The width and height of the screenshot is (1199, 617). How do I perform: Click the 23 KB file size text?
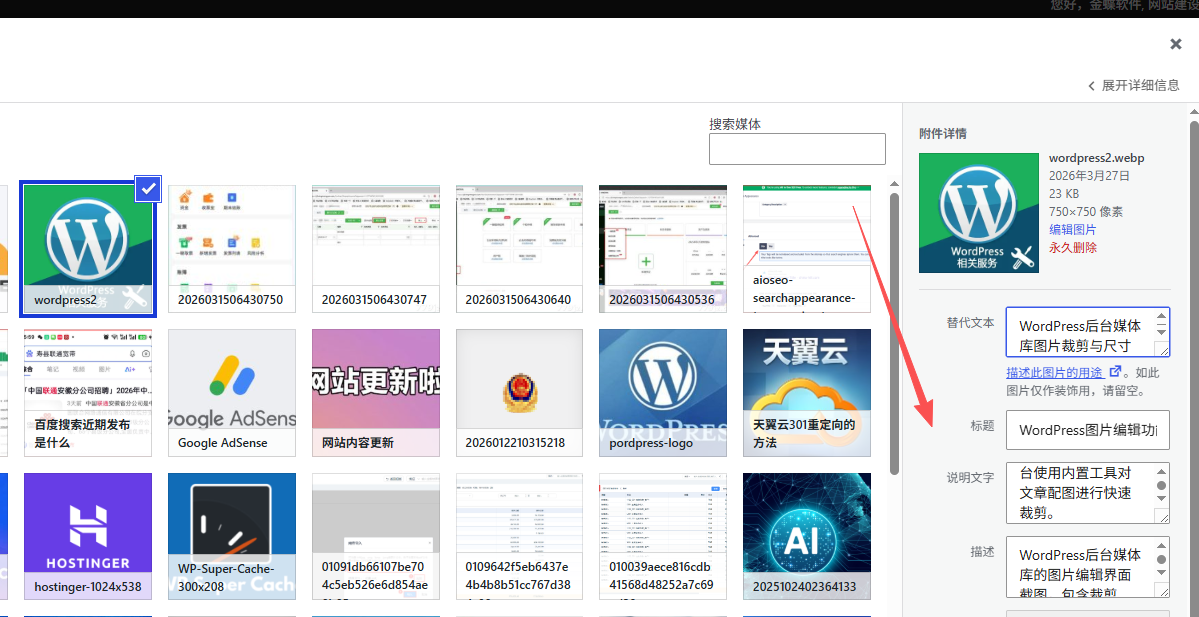point(1064,193)
